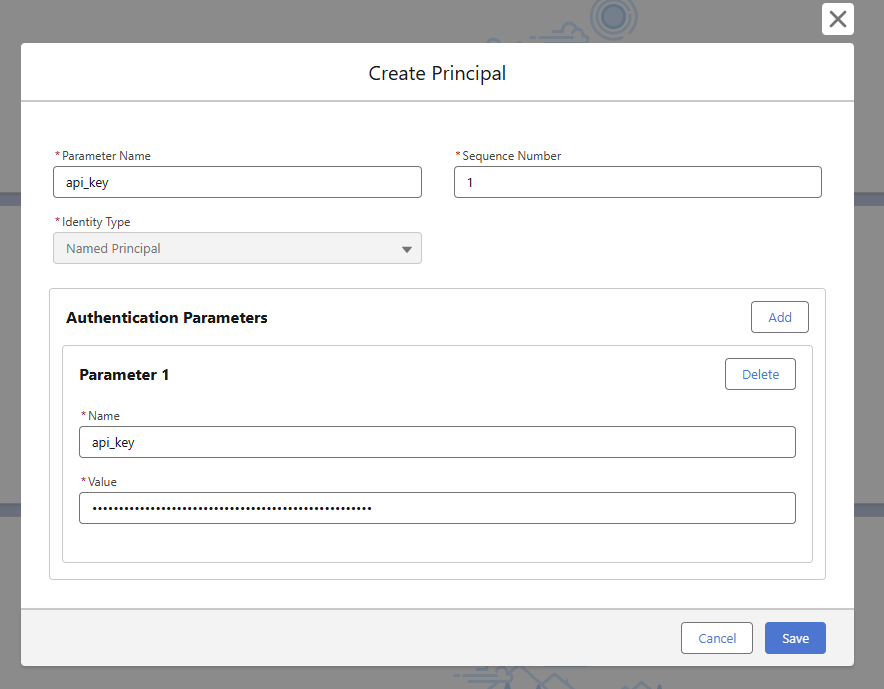Click the Name label in Parameter 1
The width and height of the screenshot is (884, 689).
103,416
